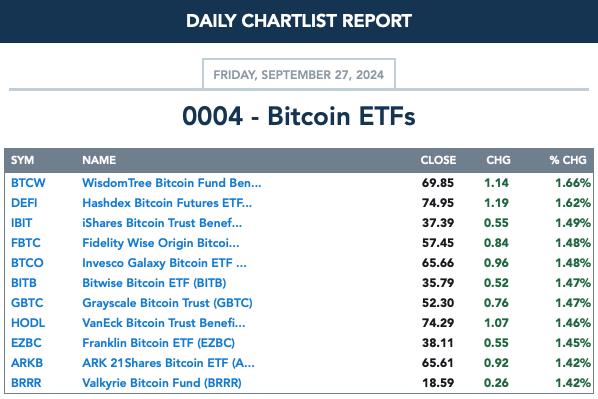Click the SYM column header

[x=22, y=160]
